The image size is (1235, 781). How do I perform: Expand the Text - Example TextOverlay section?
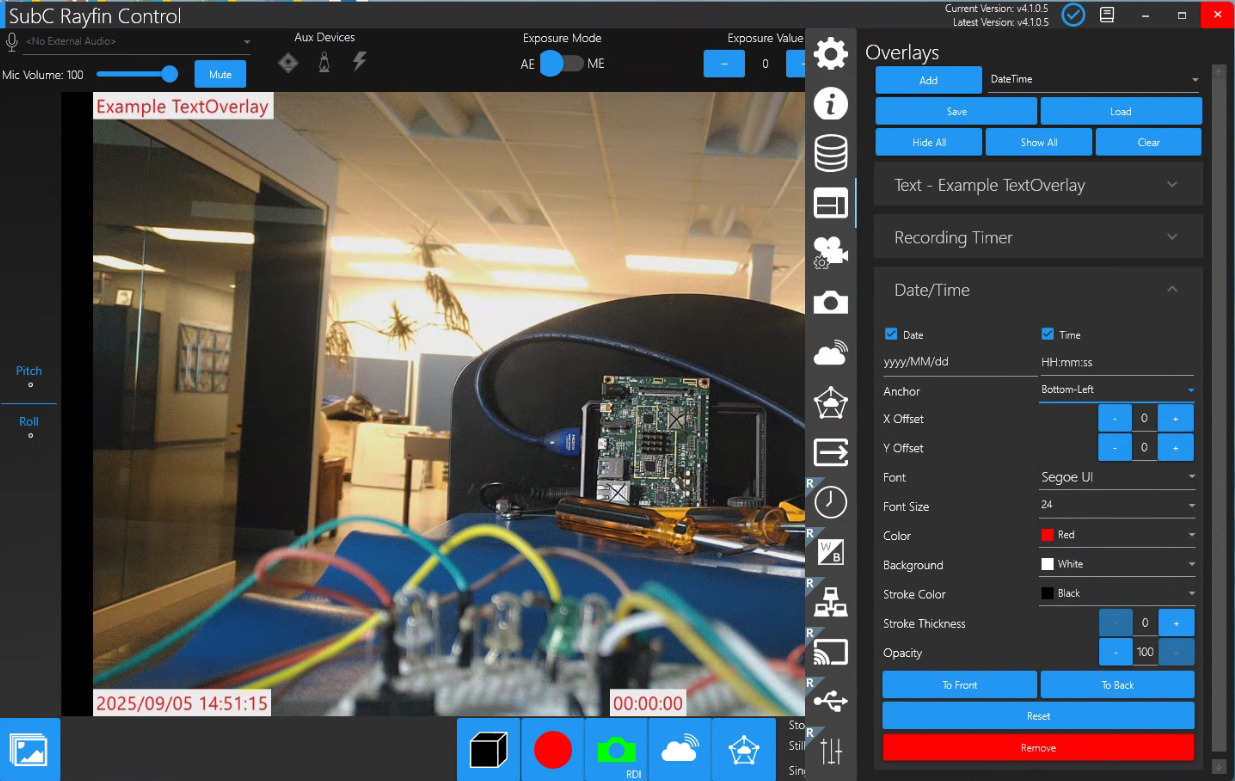pos(1037,185)
